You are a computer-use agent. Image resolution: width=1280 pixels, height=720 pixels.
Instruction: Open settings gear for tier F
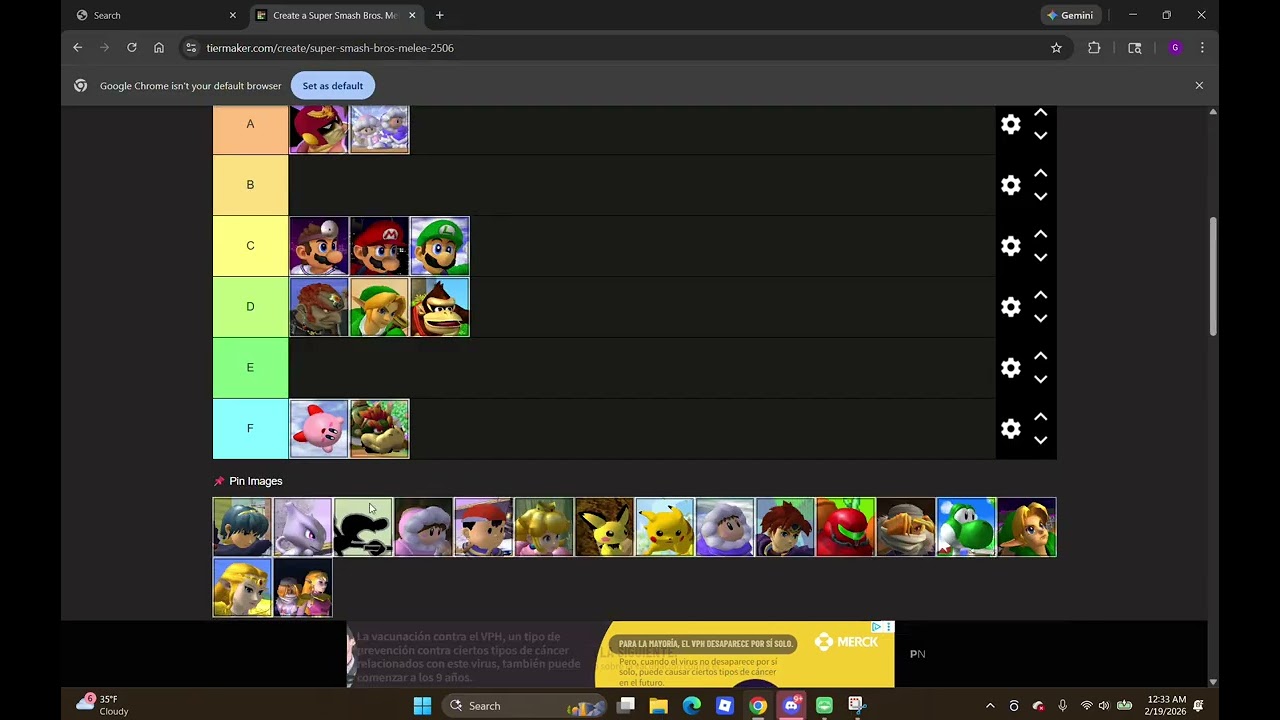point(1011,429)
